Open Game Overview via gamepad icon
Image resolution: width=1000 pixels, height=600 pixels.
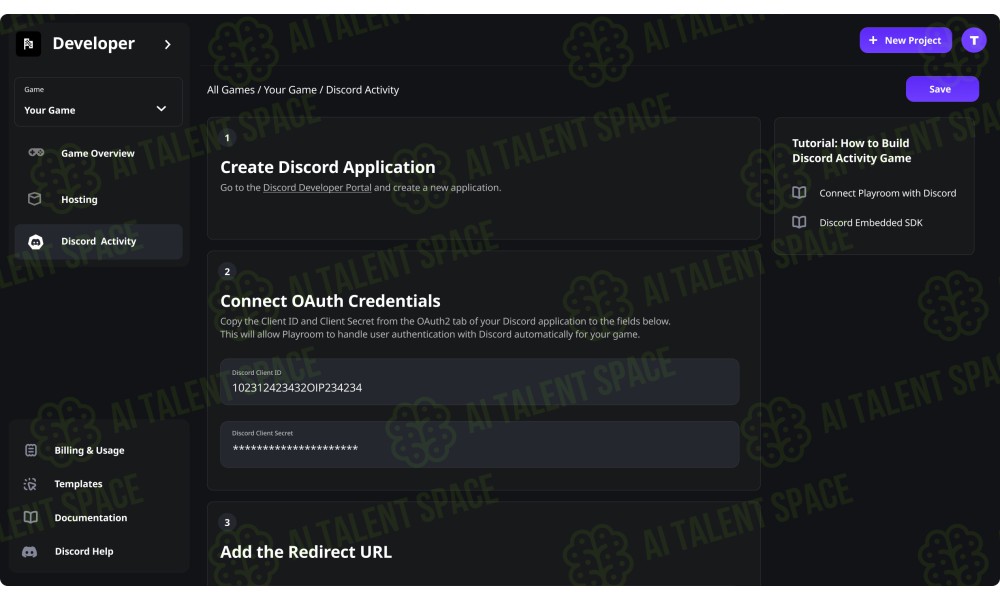coord(36,152)
